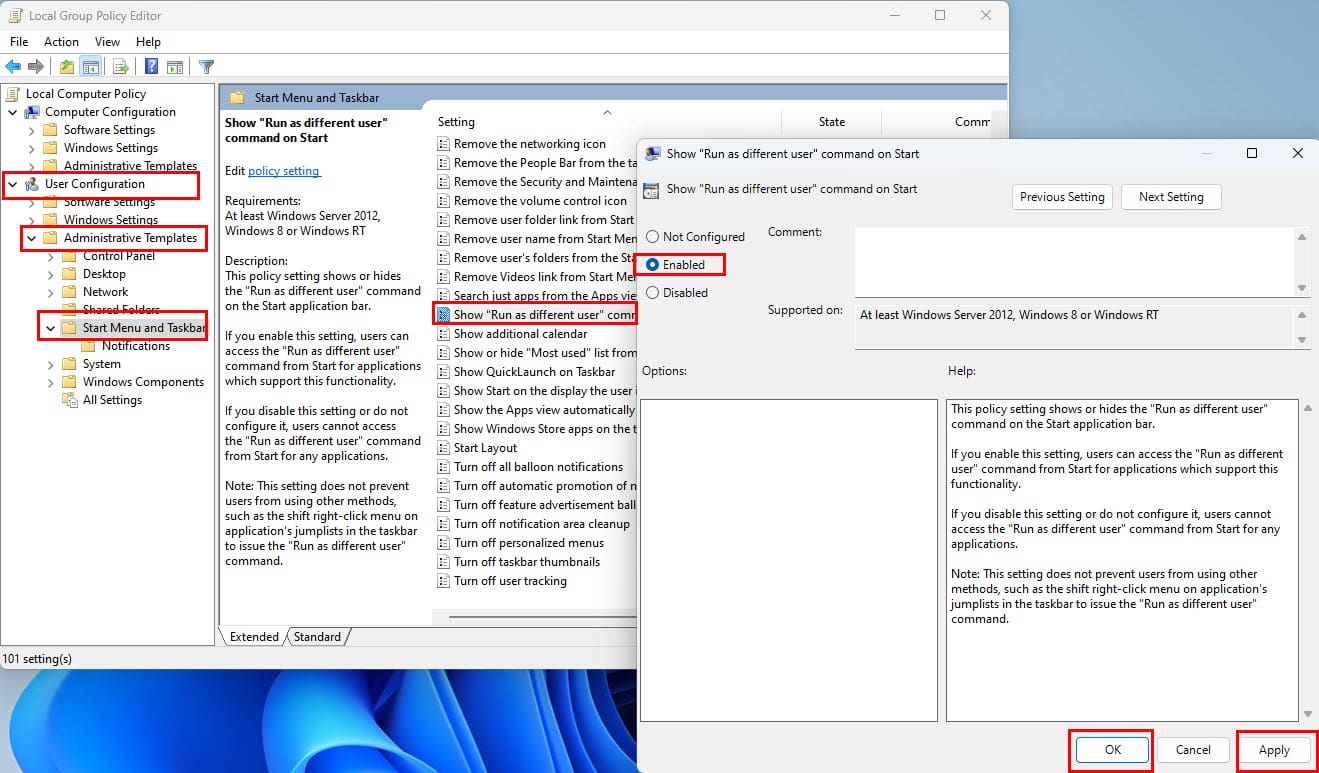1319x773 pixels.
Task: Click the blue Back arrow in toolbar
Action: 13,67
